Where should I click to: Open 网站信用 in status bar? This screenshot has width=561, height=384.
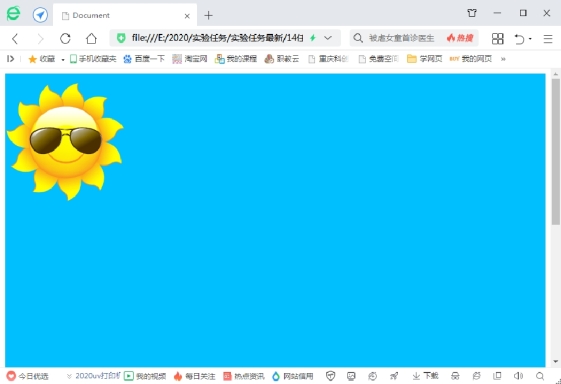292,376
